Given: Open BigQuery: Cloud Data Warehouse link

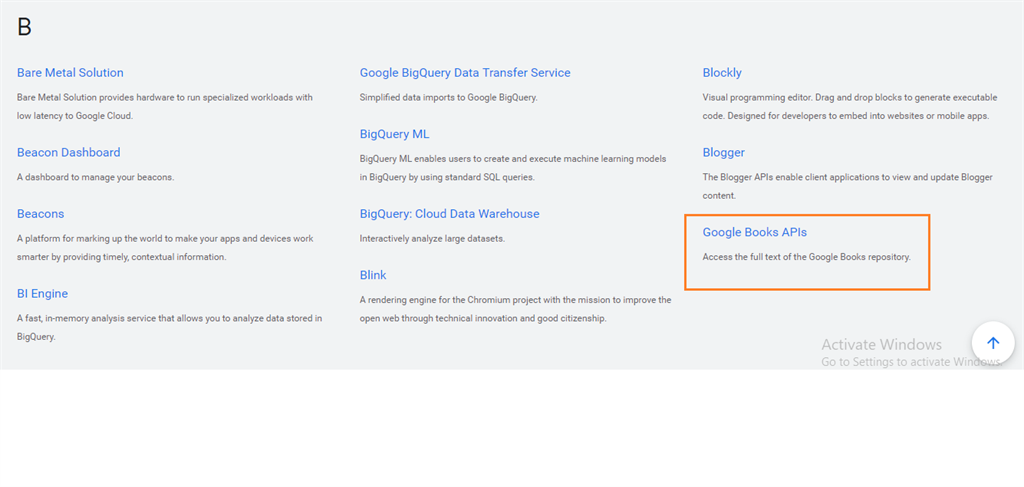Looking at the screenshot, I should click(x=449, y=214).
